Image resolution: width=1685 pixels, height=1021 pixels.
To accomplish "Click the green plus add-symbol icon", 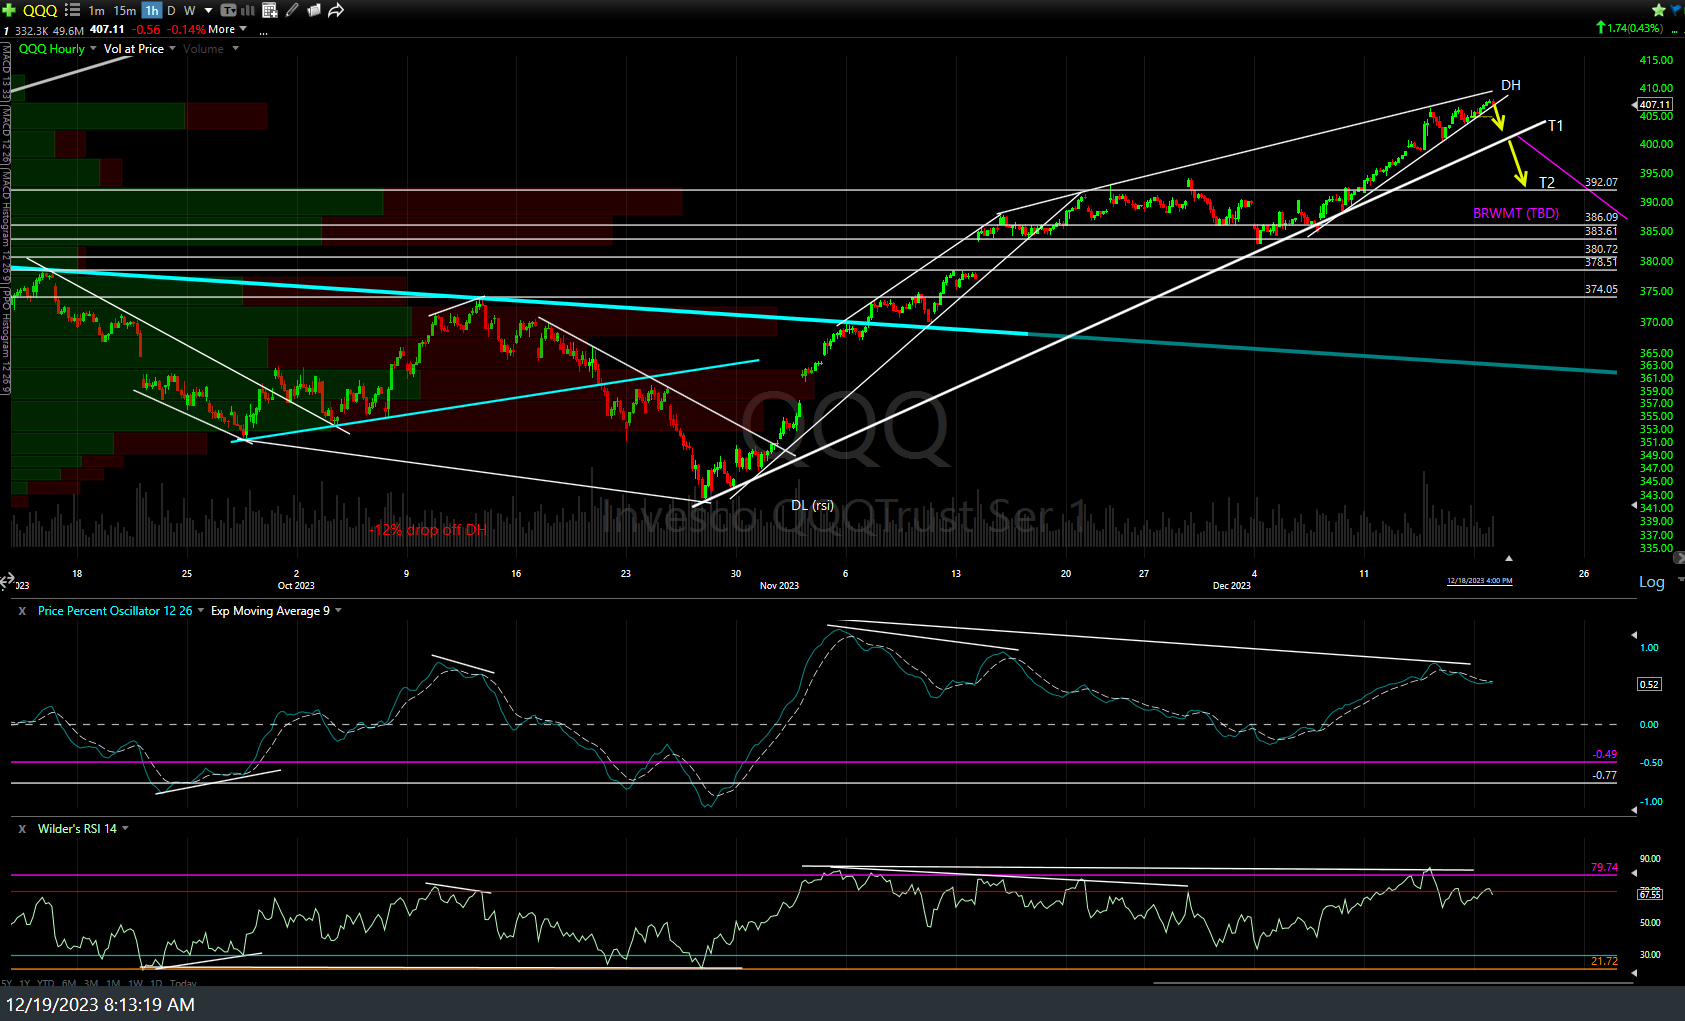I will click(8, 10).
